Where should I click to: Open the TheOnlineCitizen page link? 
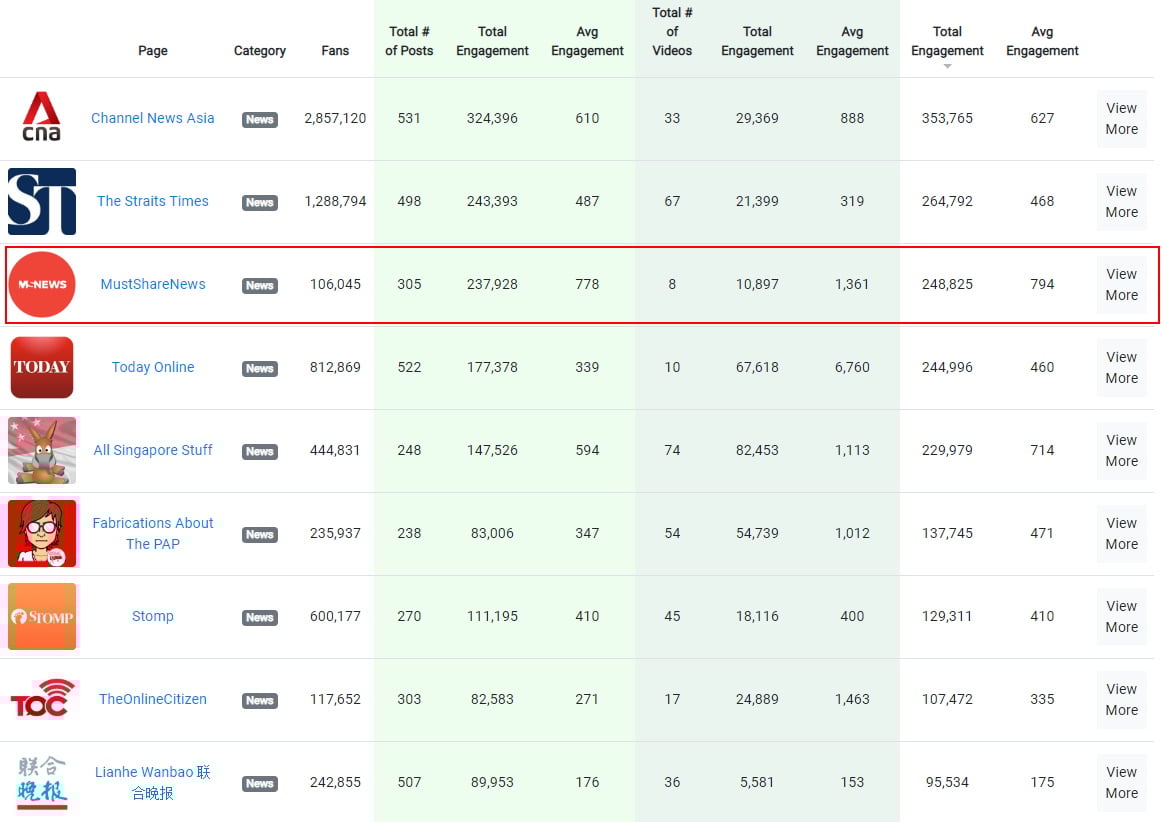(x=153, y=699)
